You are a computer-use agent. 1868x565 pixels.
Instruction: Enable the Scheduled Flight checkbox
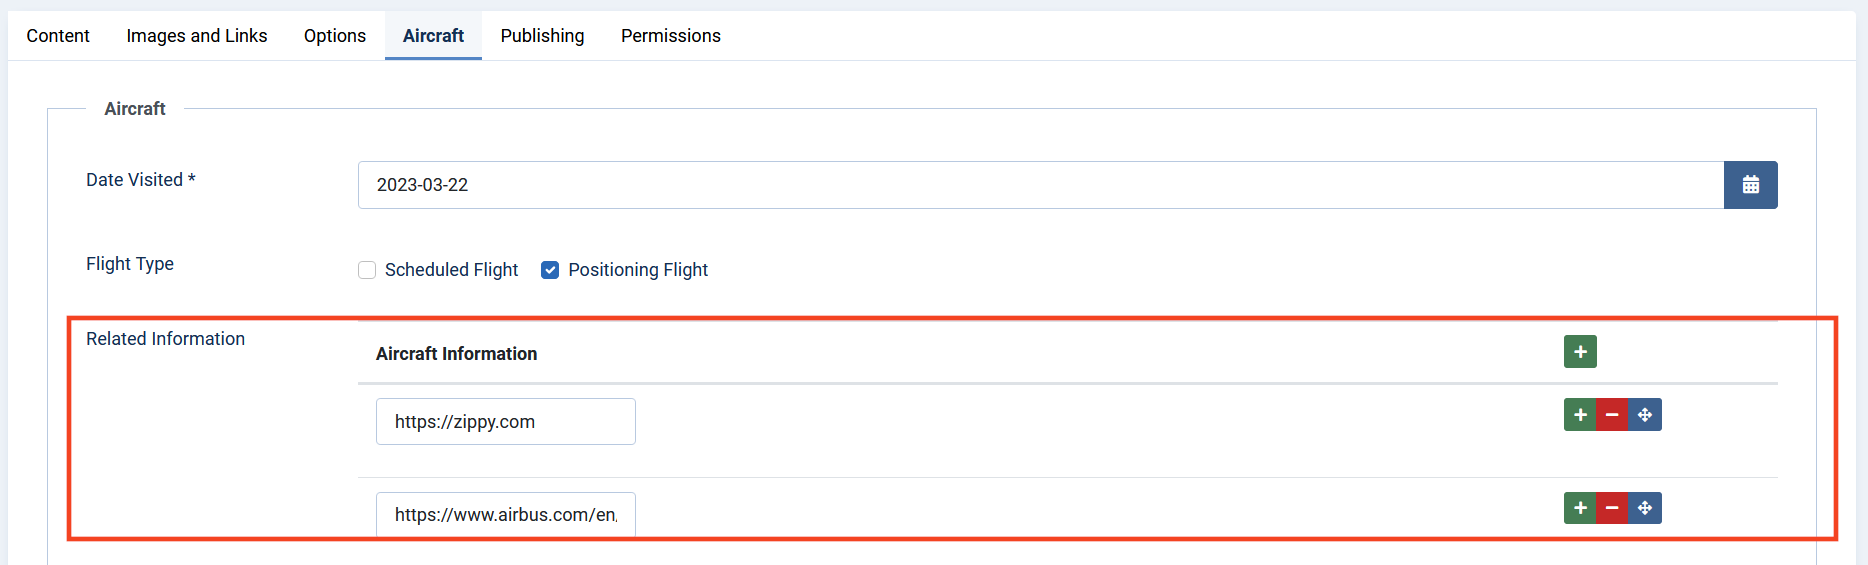tap(367, 270)
